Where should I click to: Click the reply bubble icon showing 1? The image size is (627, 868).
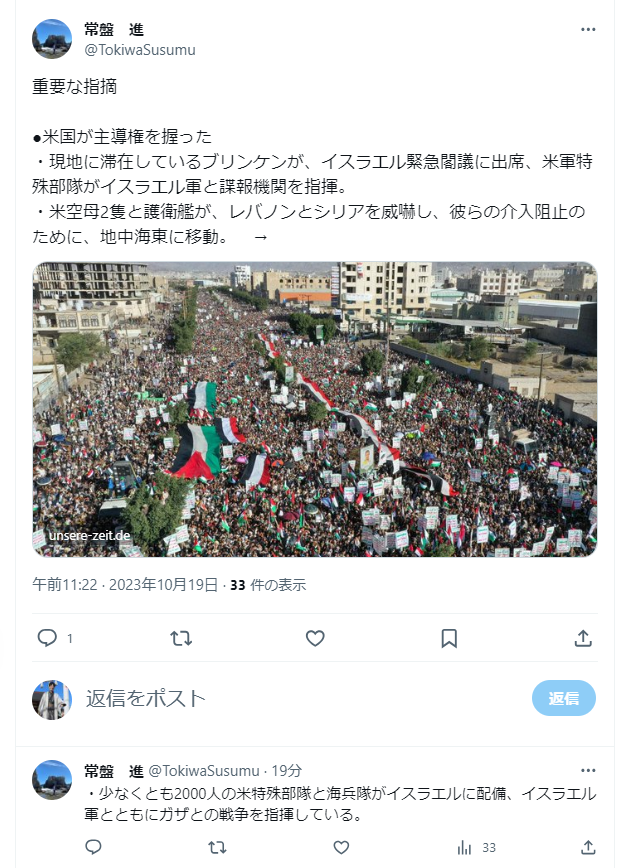tap(54, 638)
